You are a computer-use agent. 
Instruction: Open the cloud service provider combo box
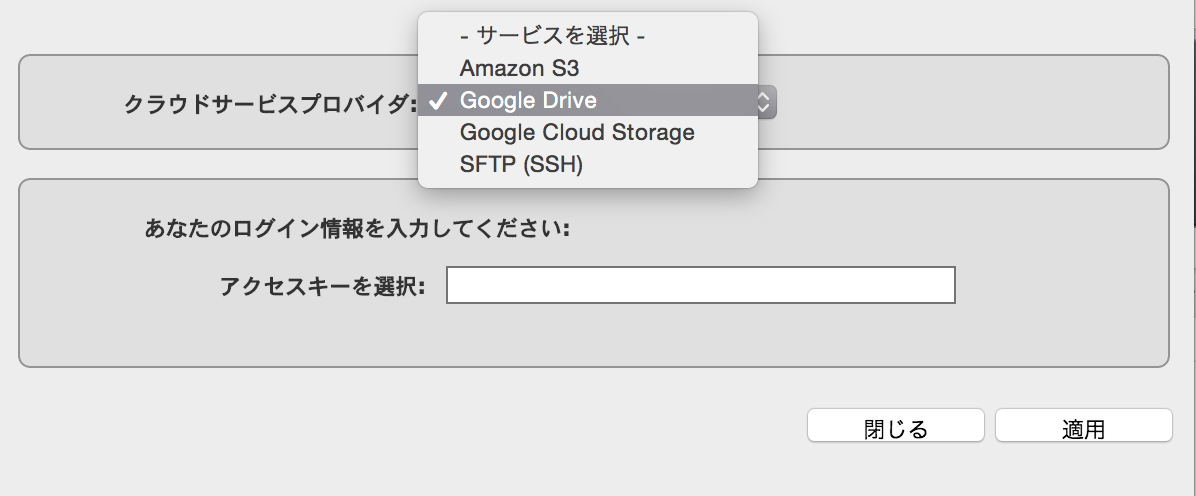click(x=597, y=101)
